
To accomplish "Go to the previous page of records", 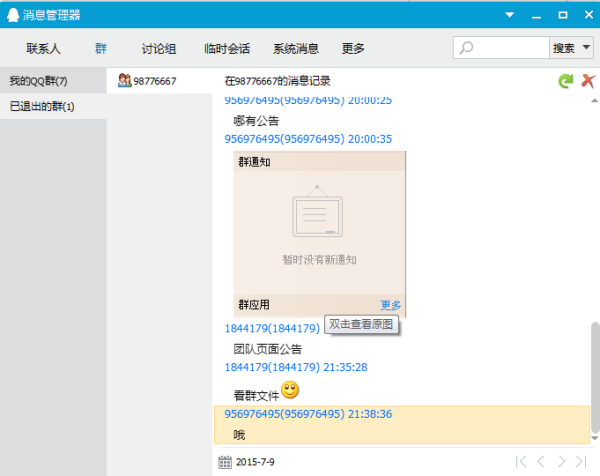I will pos(541,461).
